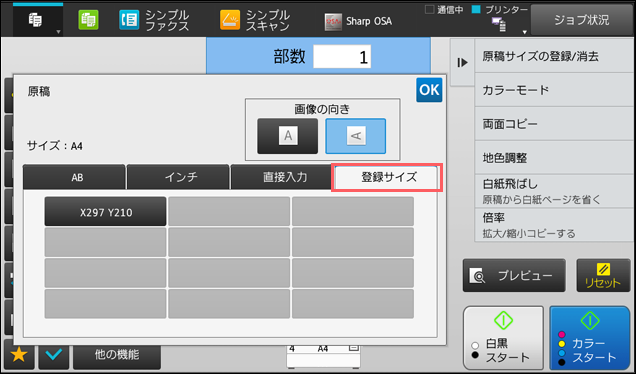Switch to the インチ tab
636x374 pixels.
coord(178,177)
